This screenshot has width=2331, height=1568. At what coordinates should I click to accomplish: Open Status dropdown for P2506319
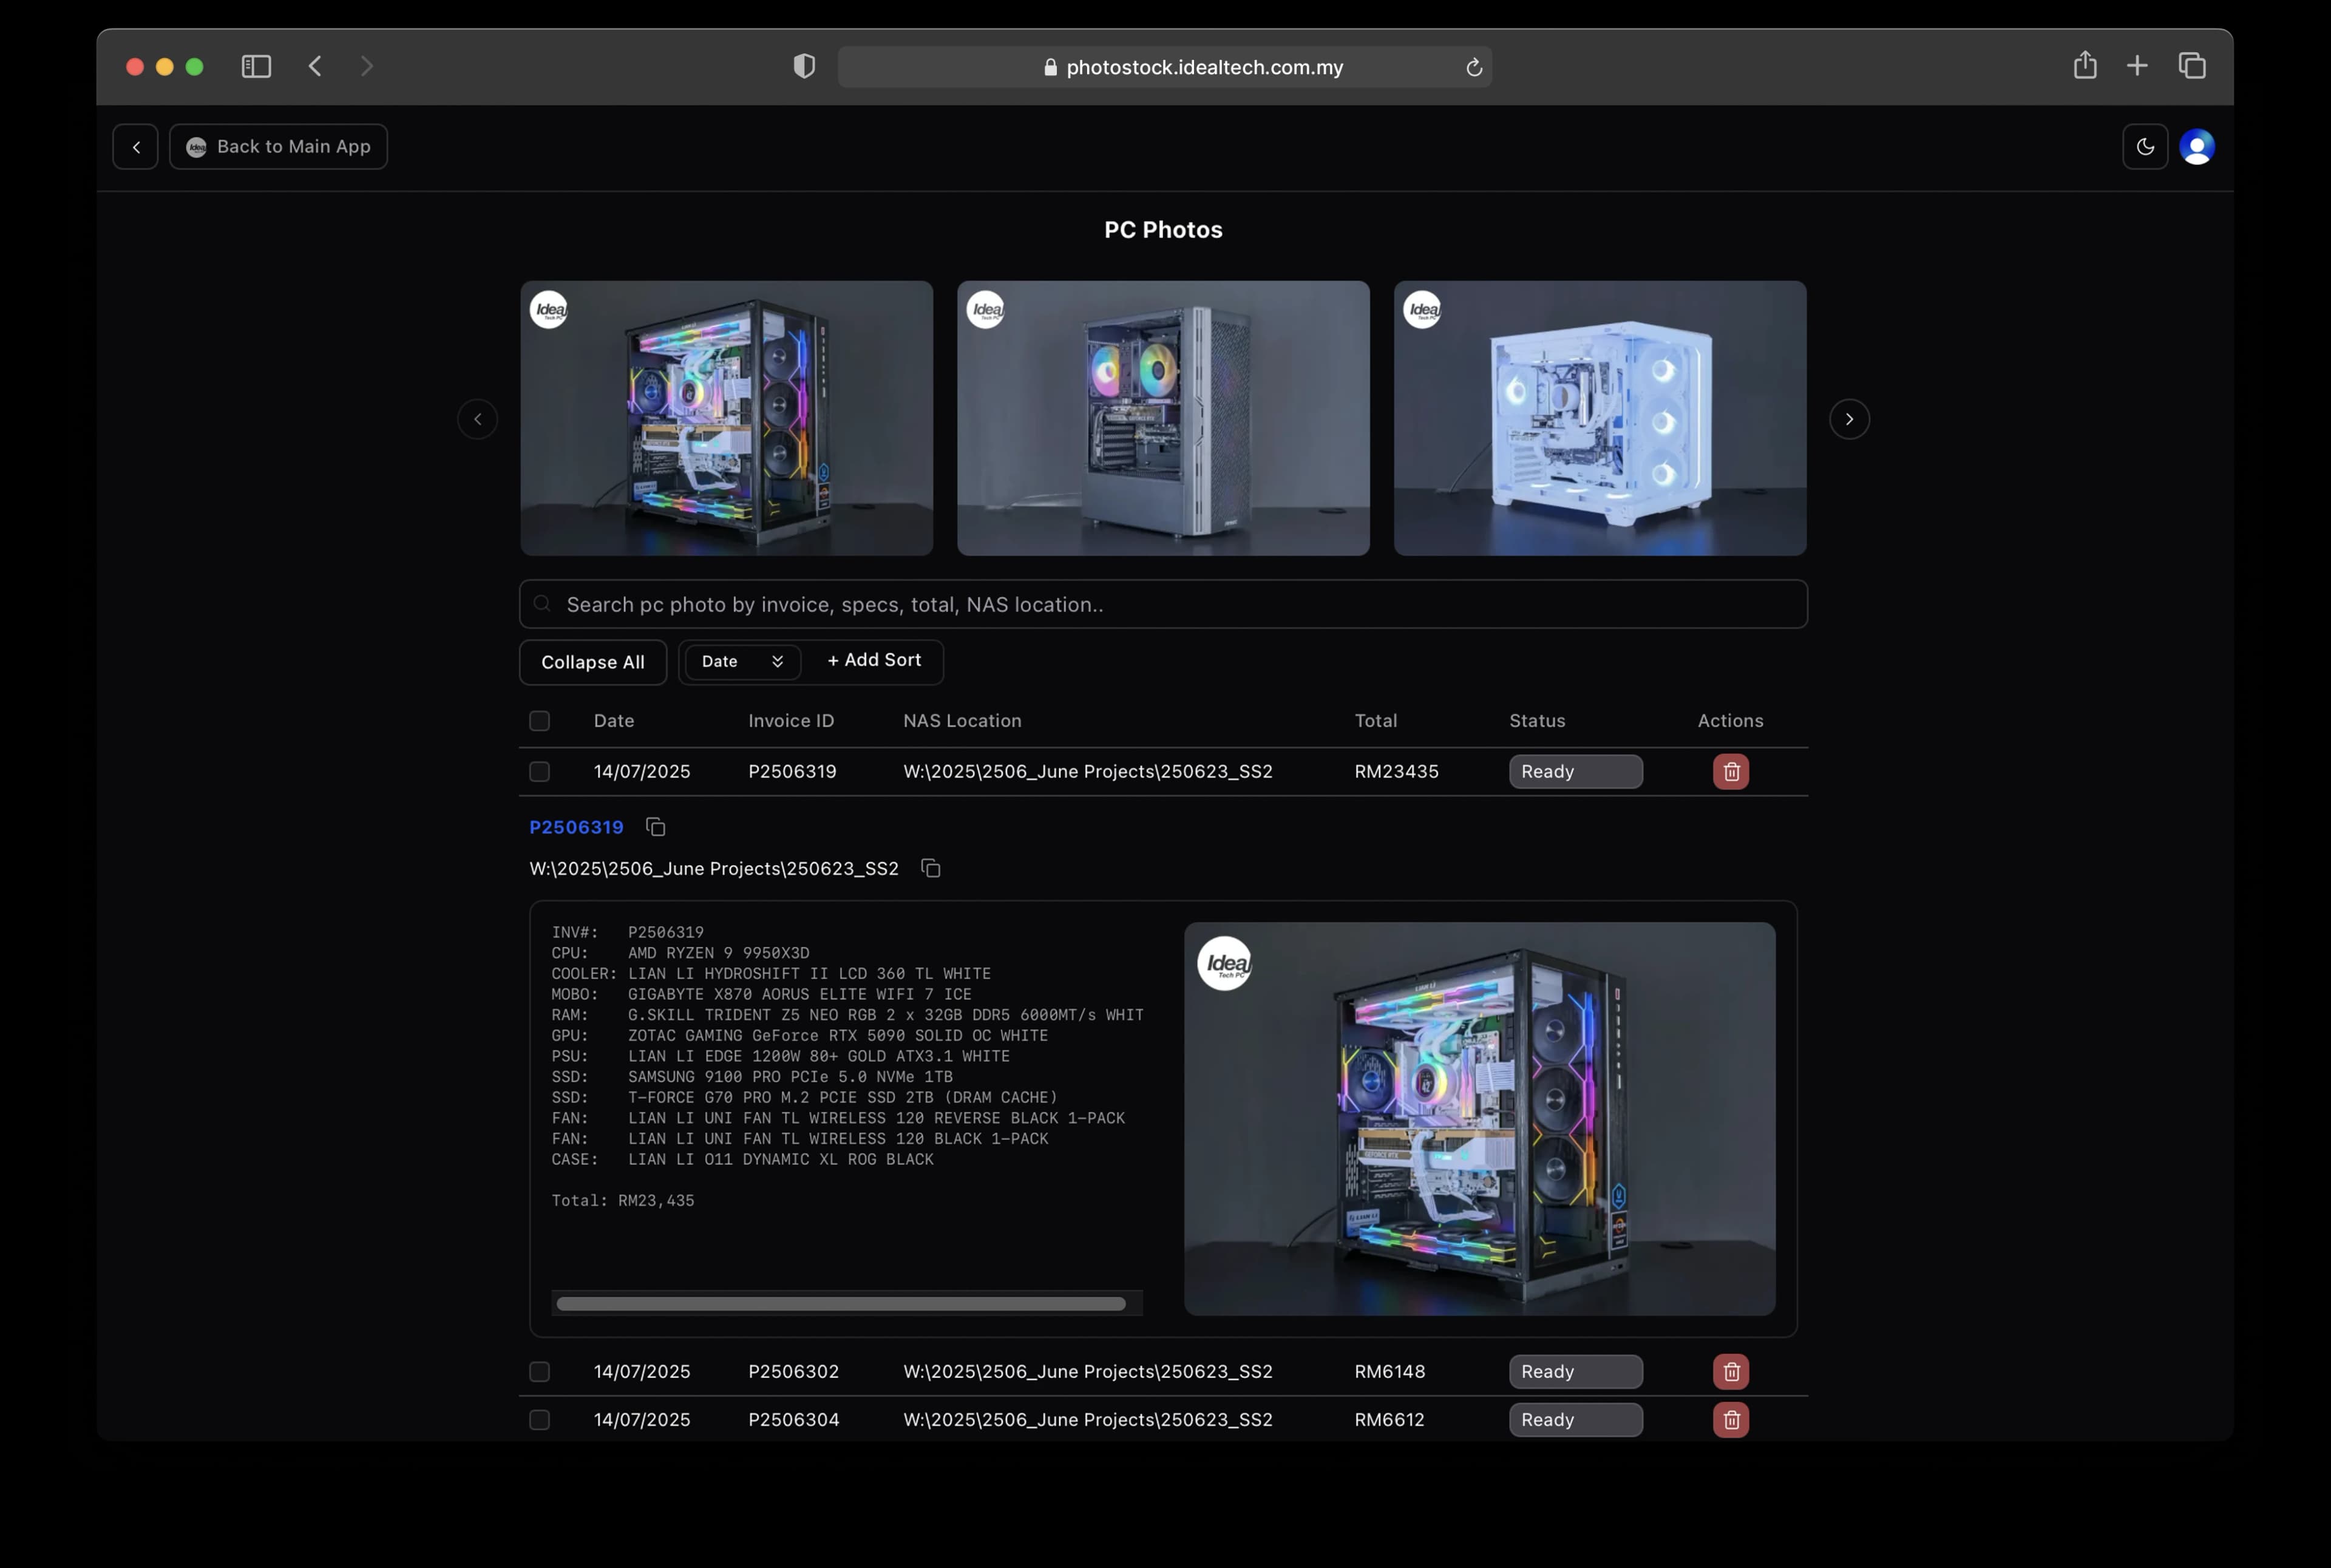1575,772
